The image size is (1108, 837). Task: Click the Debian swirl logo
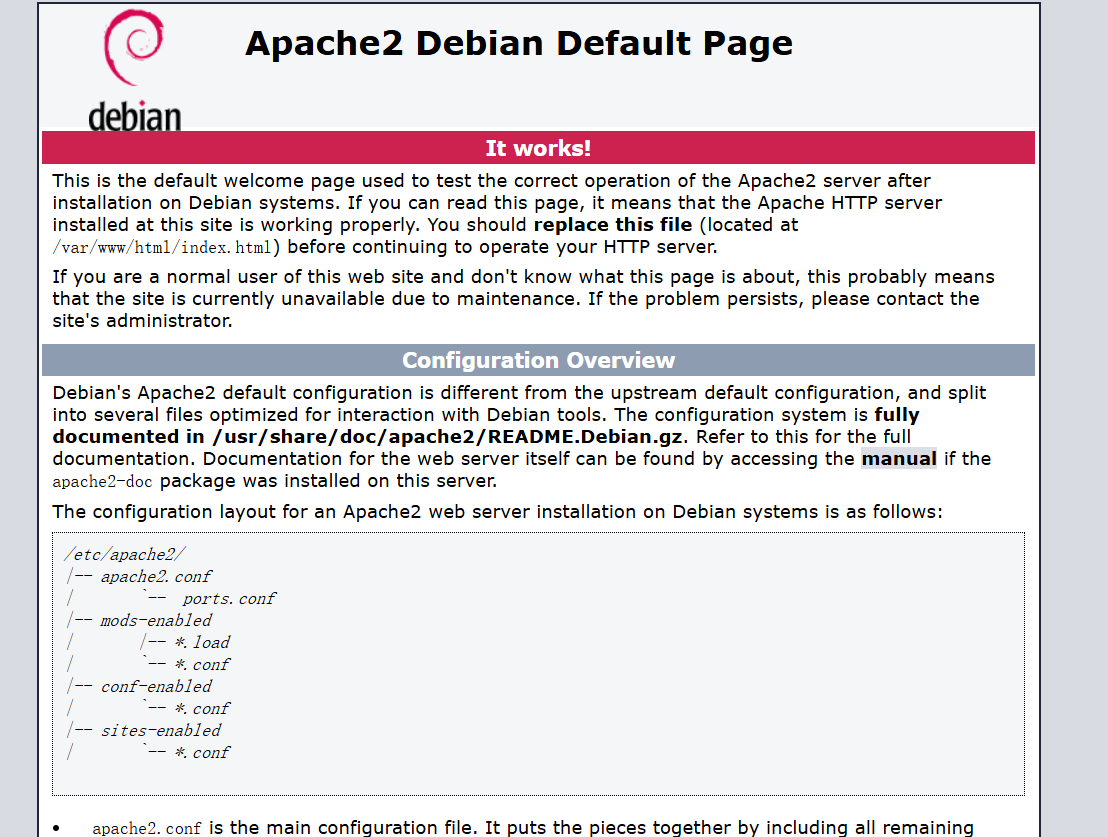(x=134, y=47)
